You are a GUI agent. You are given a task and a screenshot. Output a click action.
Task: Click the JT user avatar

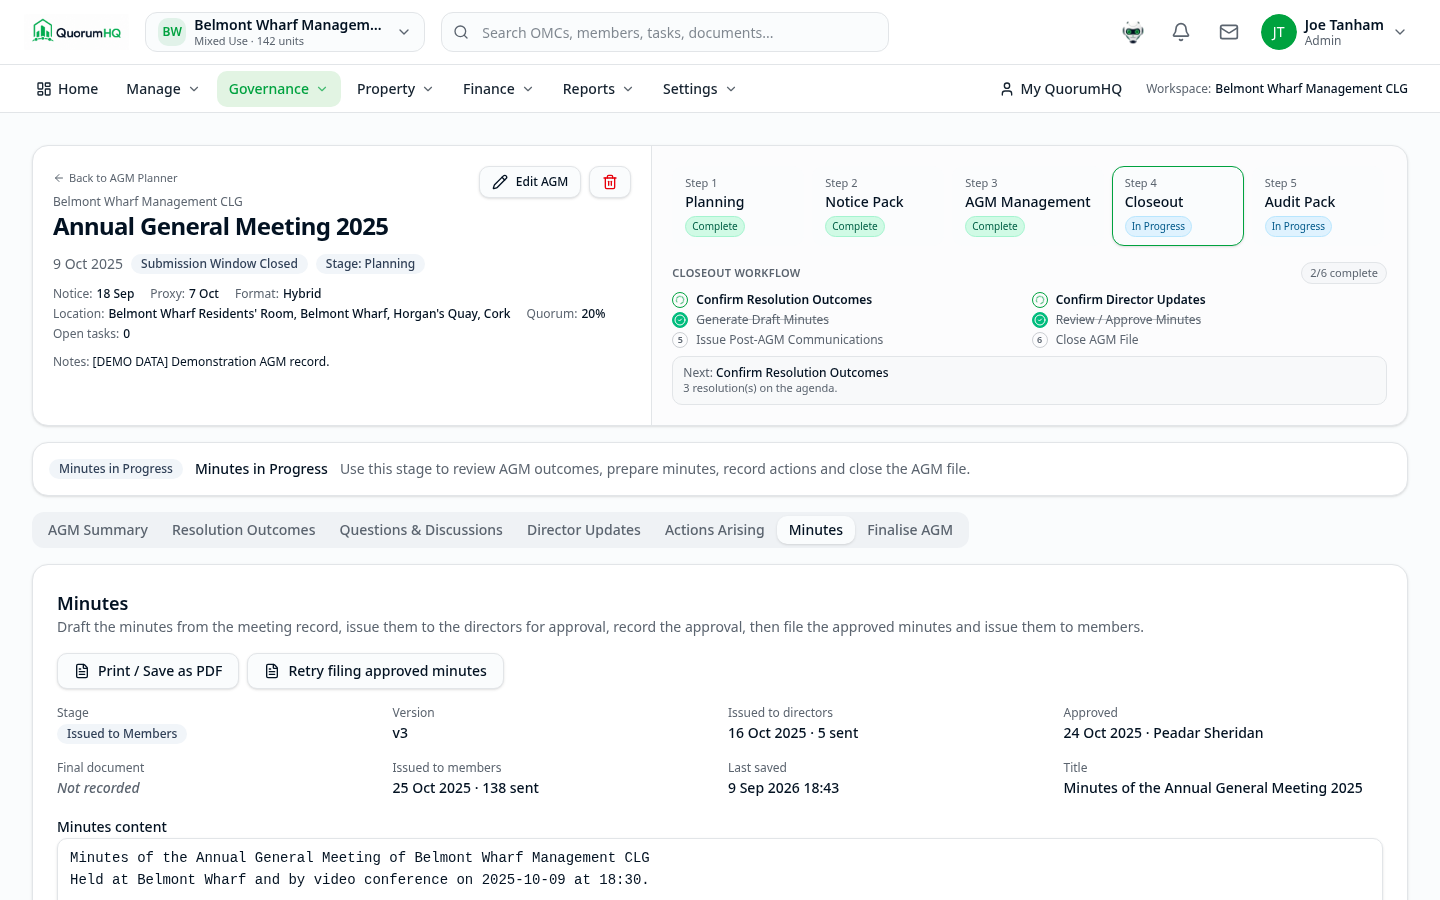(1278, 32)
